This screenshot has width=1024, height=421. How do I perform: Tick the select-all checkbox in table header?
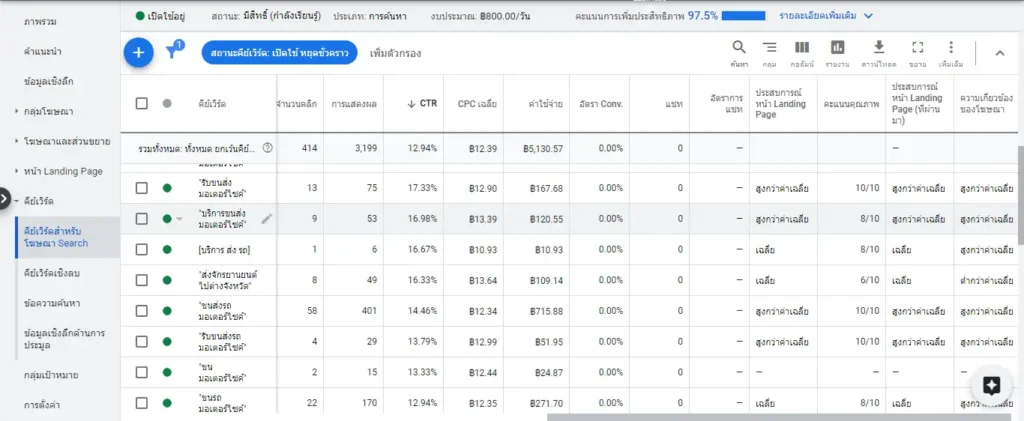(141, 103)
